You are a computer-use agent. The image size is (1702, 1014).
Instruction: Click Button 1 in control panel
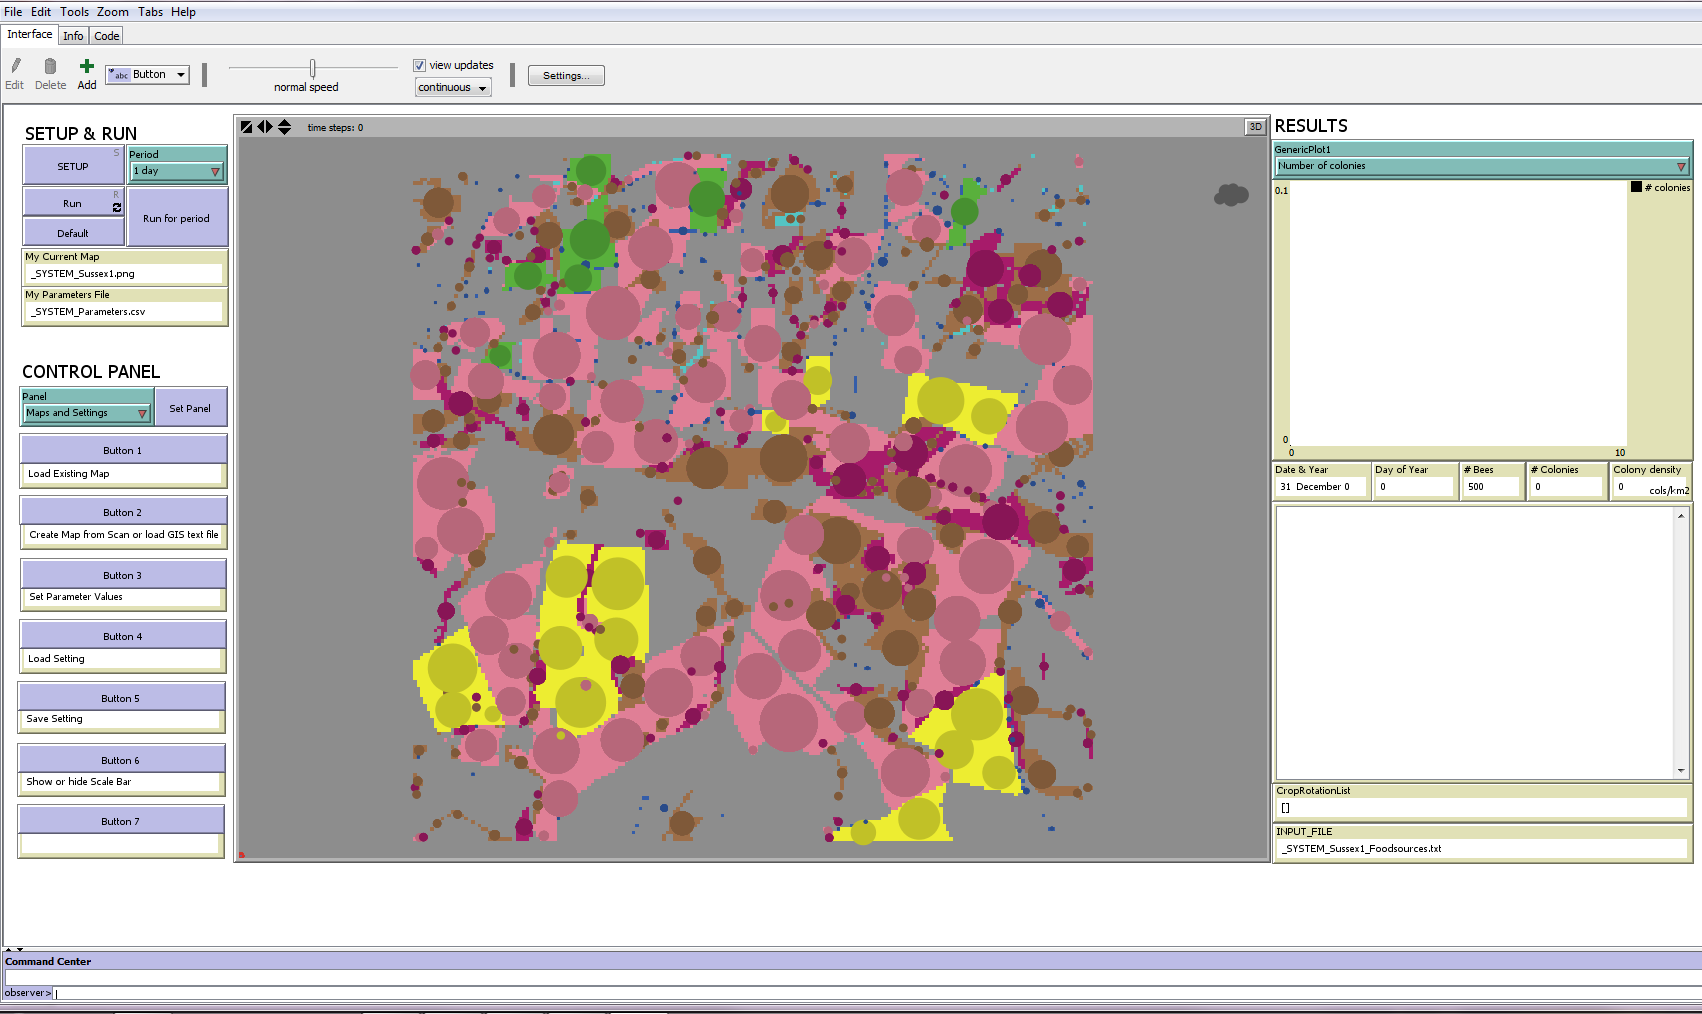click(123, 450)
